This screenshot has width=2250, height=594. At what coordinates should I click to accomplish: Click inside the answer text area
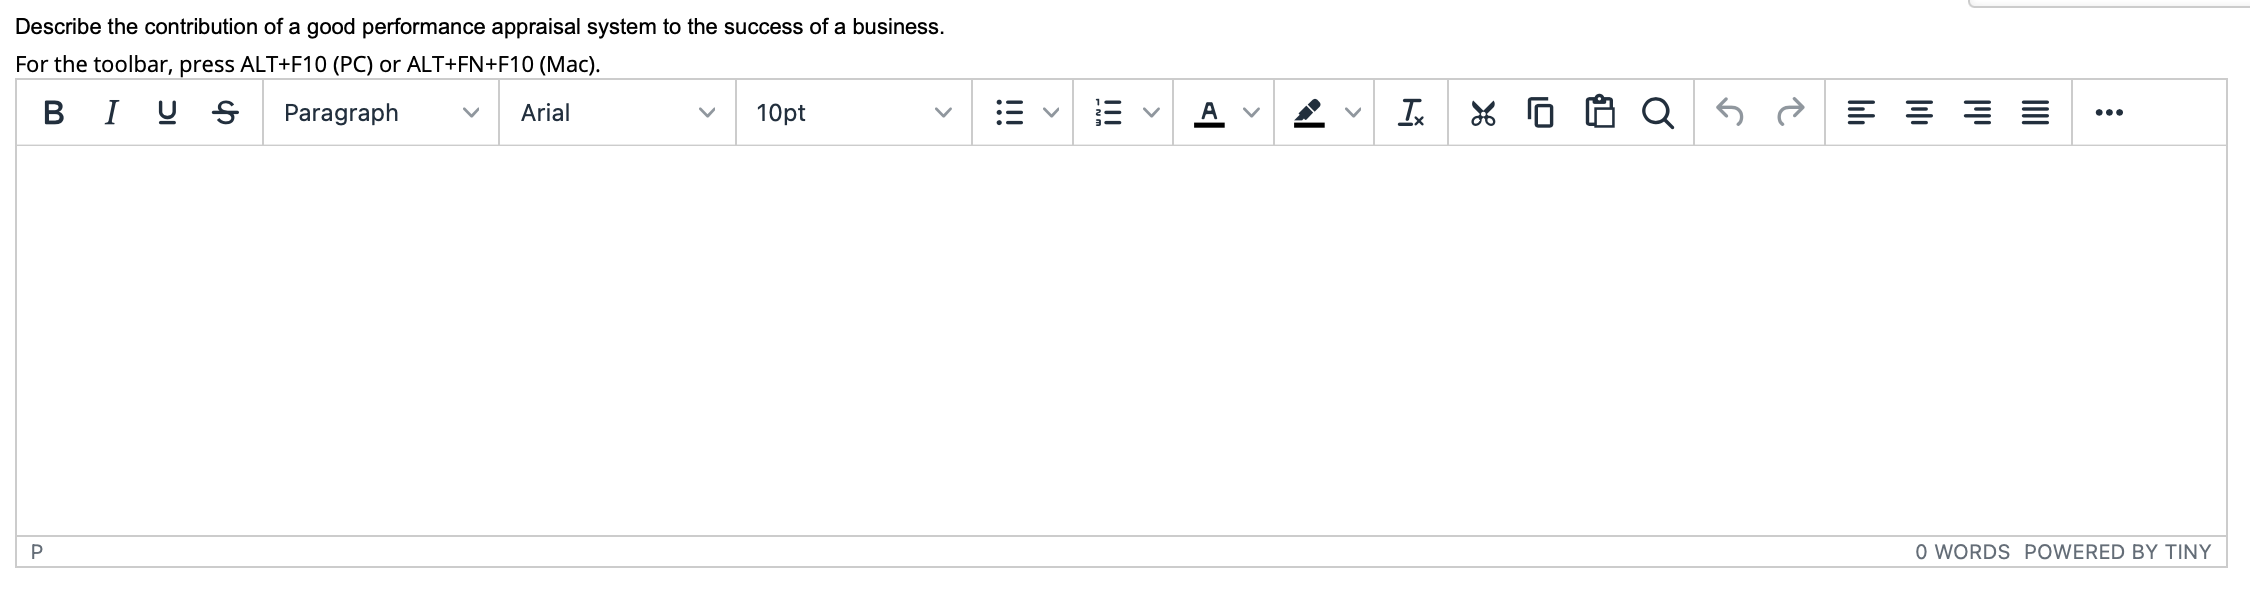tap(1121, 340)
